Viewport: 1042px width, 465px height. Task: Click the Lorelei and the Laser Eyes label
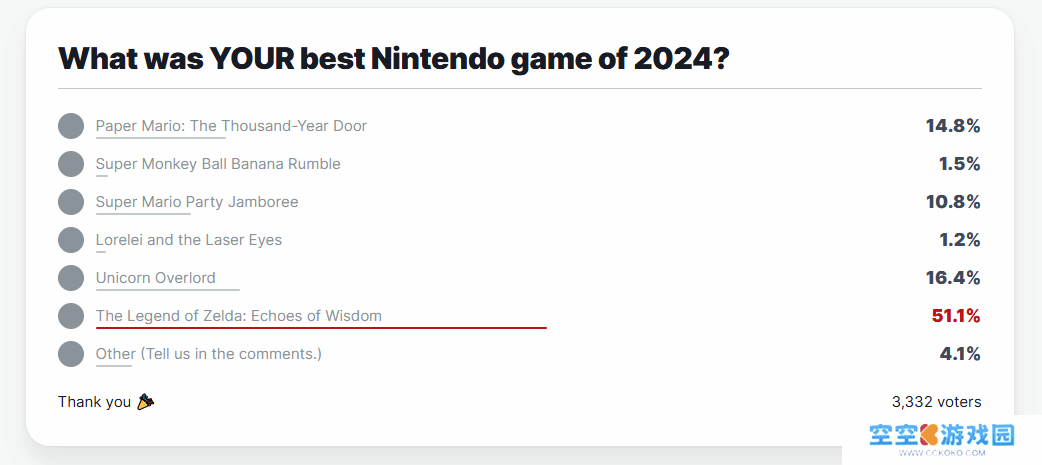click(189, 239)
